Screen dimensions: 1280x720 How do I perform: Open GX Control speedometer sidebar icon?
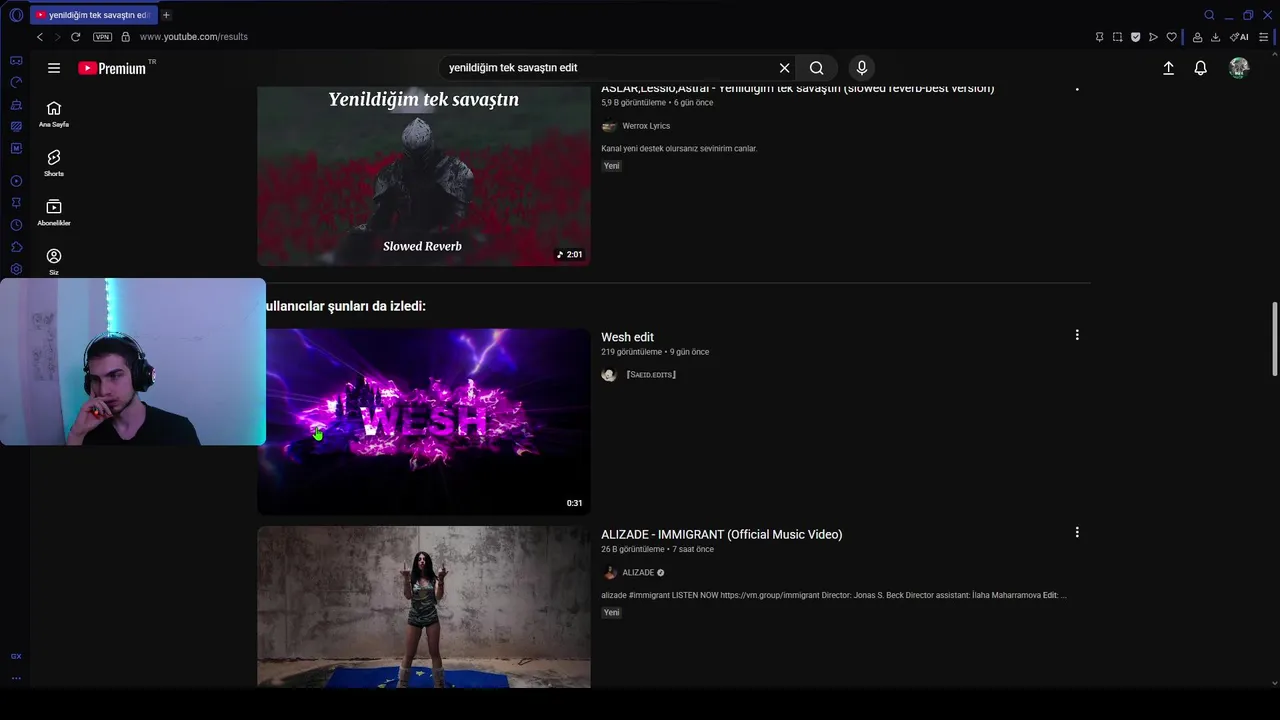pos(16,82)
